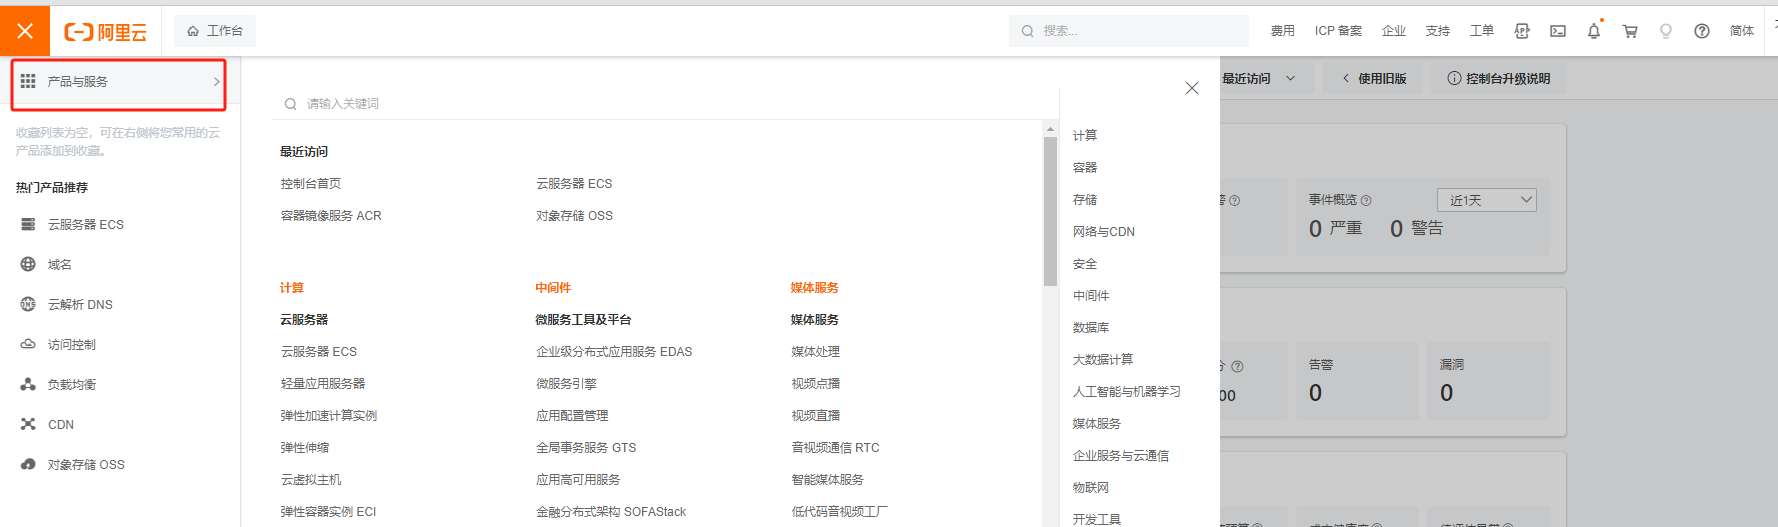This screenshot has height=527, width=1778.
Task: Close the products panel with X
Action: pos(1191,88)
